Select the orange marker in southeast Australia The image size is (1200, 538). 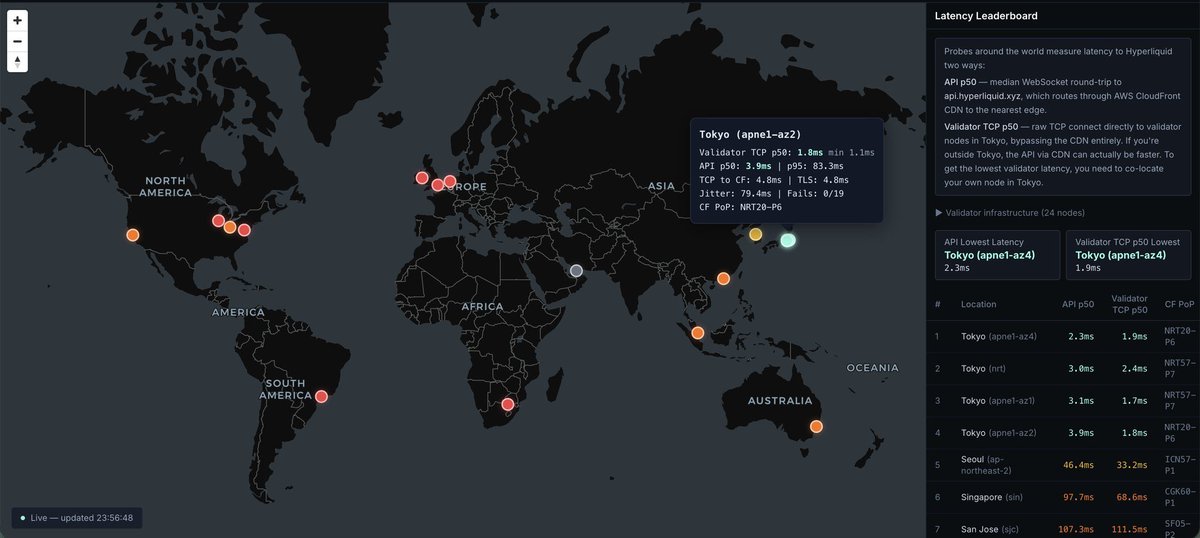point(816,426)
